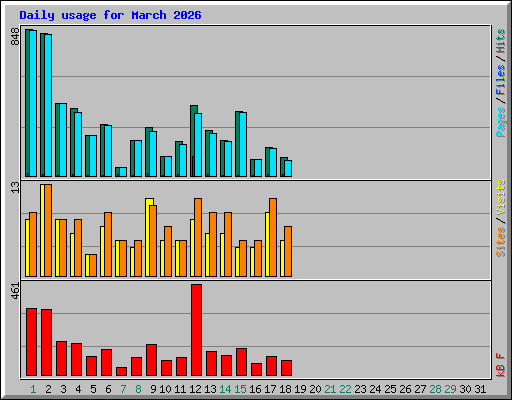Click the red KB bar for day 1
Viewport: 512px width, 400px height.
31,342
